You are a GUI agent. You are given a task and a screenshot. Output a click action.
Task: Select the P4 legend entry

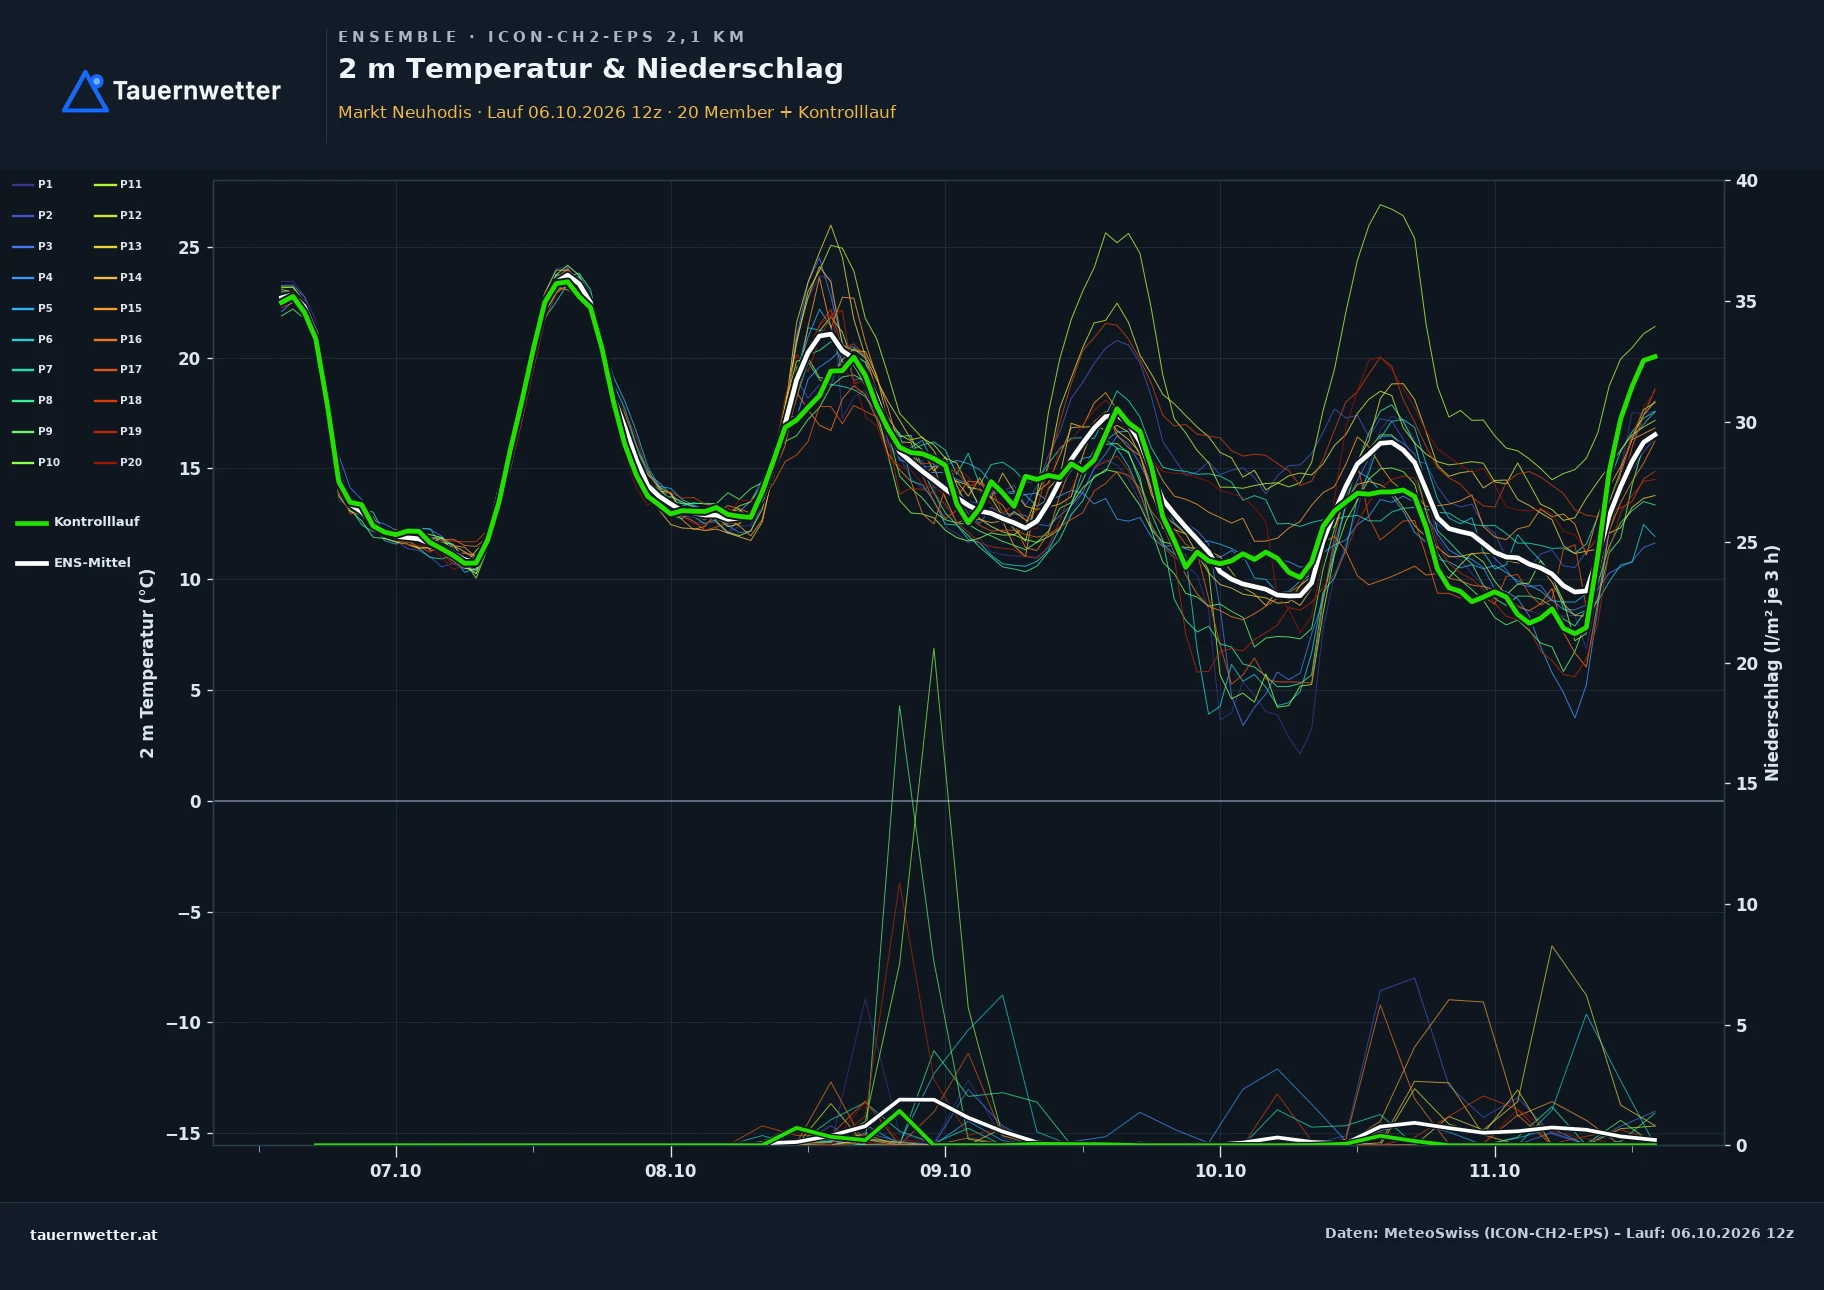(x=32, y=277)
